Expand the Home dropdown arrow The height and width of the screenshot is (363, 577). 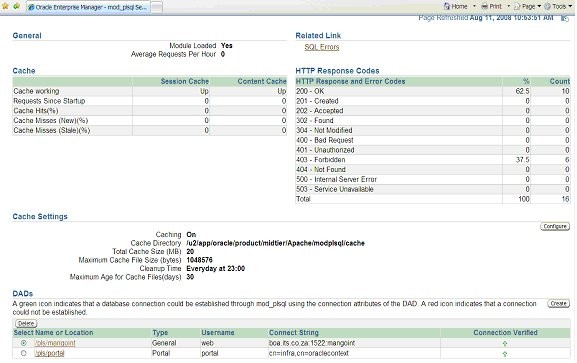(474, 6)
